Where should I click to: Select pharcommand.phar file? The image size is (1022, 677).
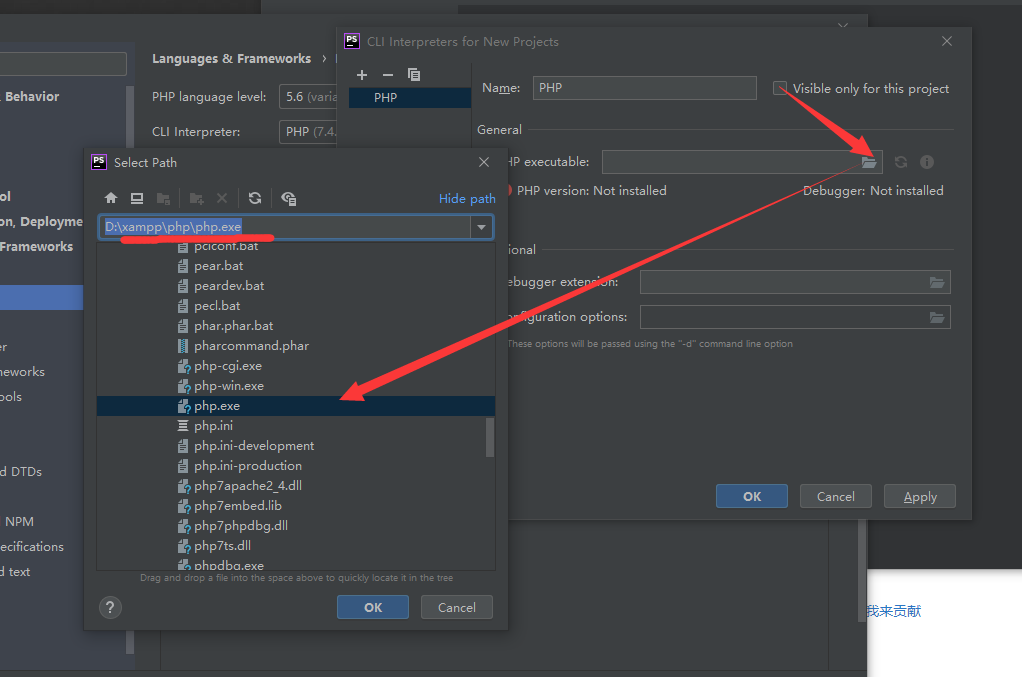pos(251,346)
